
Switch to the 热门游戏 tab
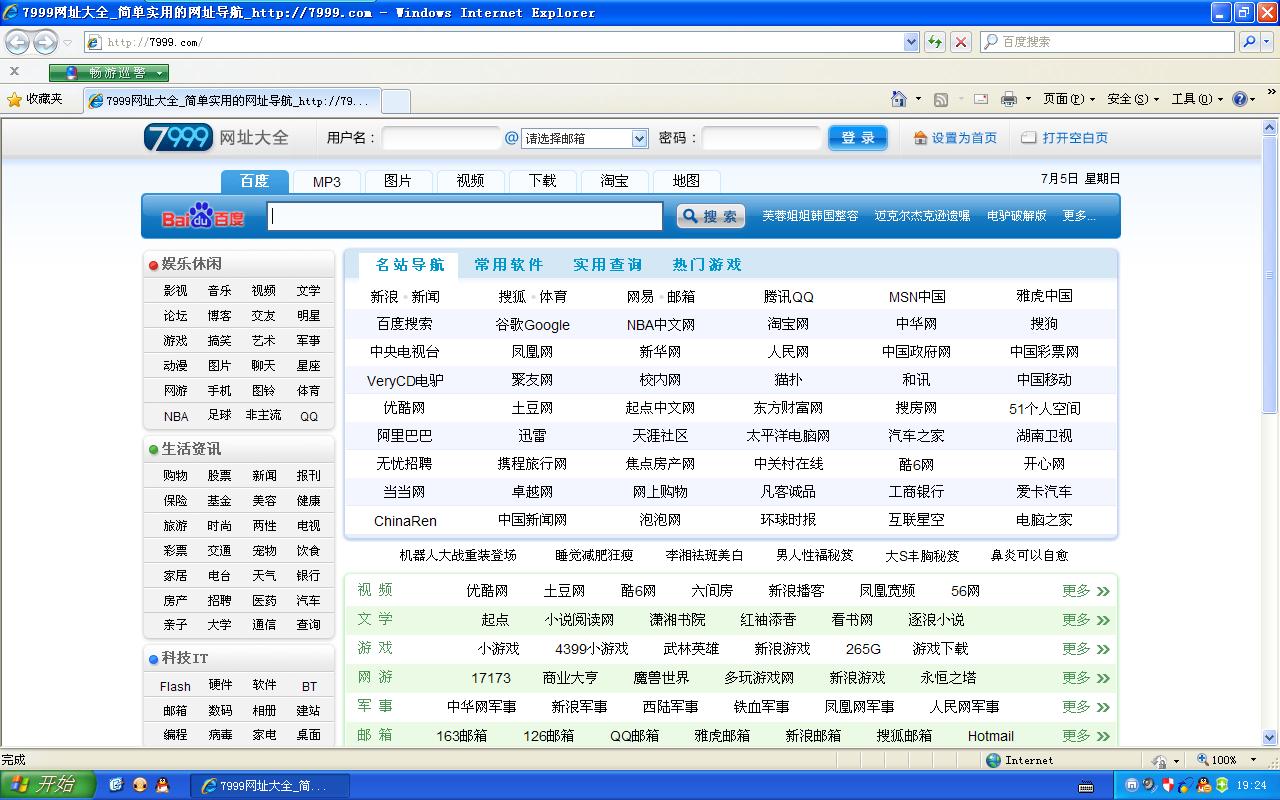click(708, 265)
